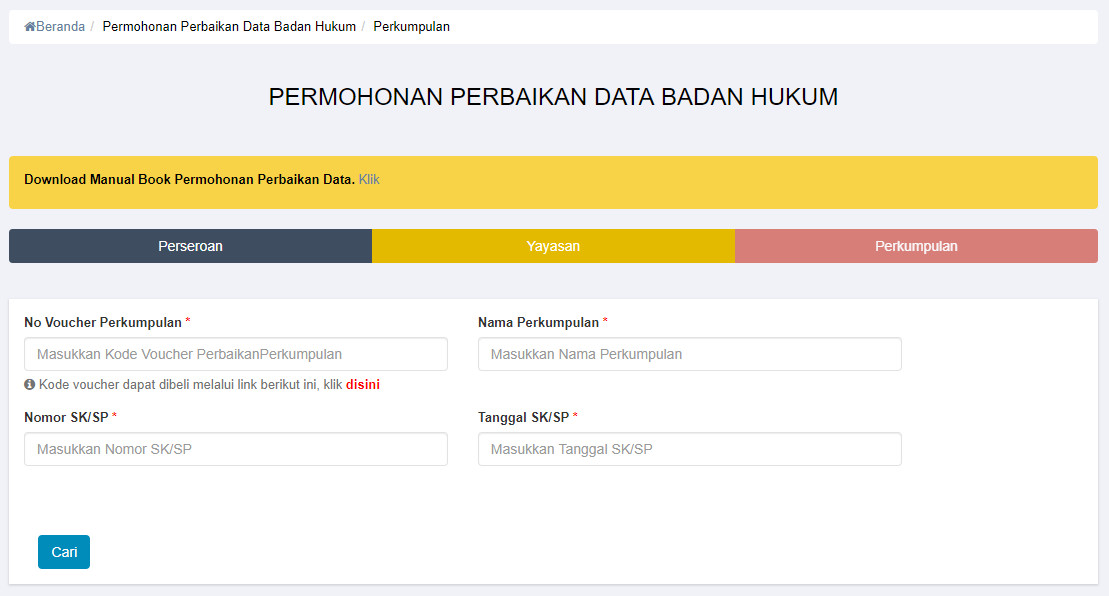Switch to the Perseroan tab

pyautogui.click(x=190, y=246)
